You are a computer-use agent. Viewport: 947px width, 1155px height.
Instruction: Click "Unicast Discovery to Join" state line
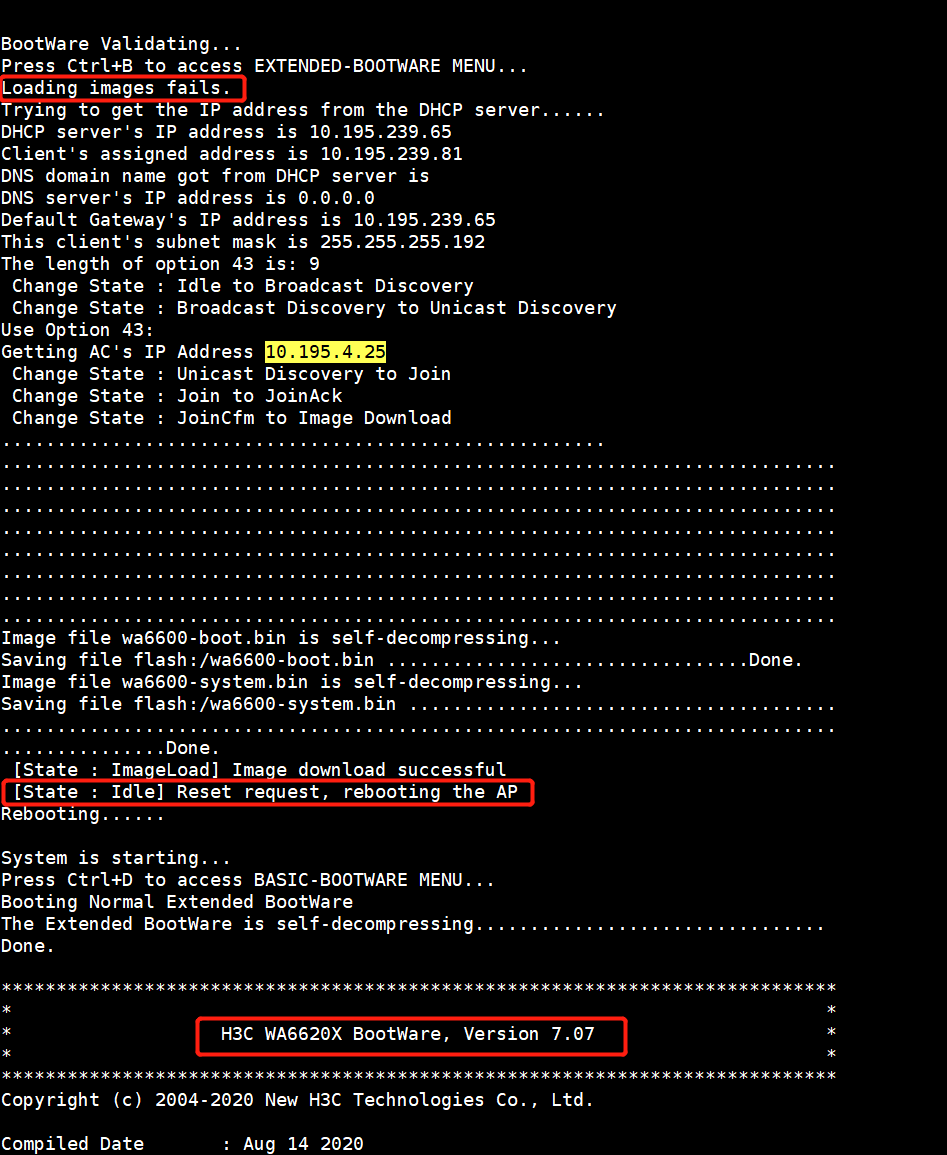[x=231, y=374]
